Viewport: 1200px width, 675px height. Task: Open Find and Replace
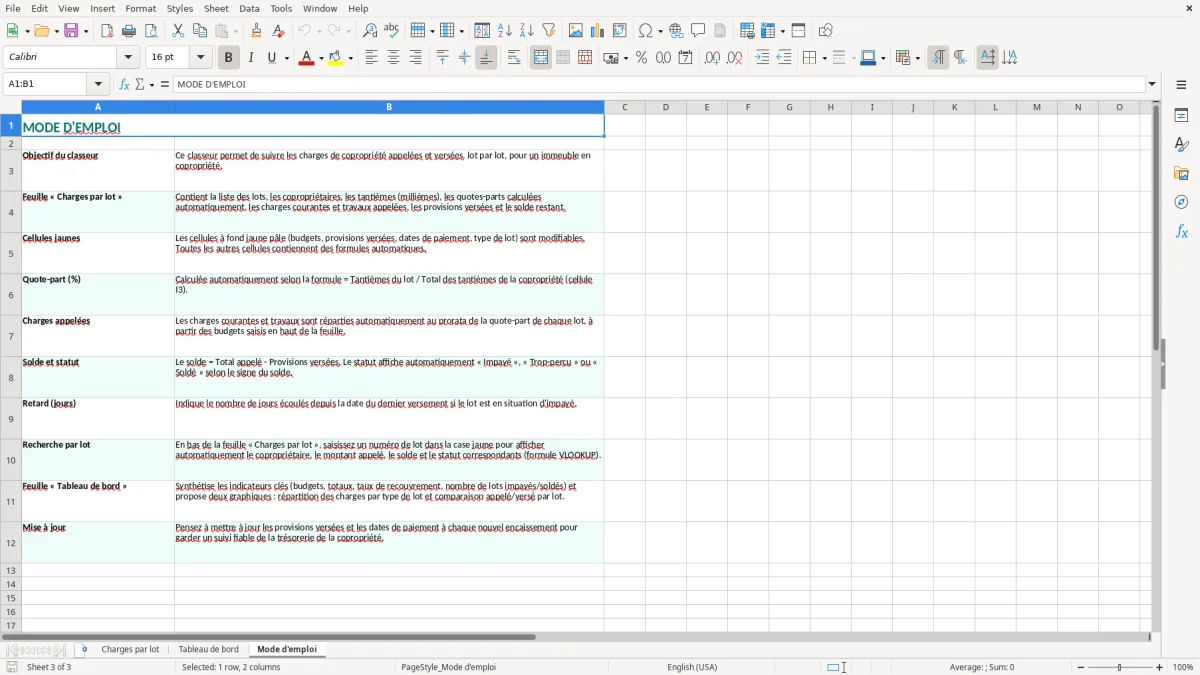point(369,31)
